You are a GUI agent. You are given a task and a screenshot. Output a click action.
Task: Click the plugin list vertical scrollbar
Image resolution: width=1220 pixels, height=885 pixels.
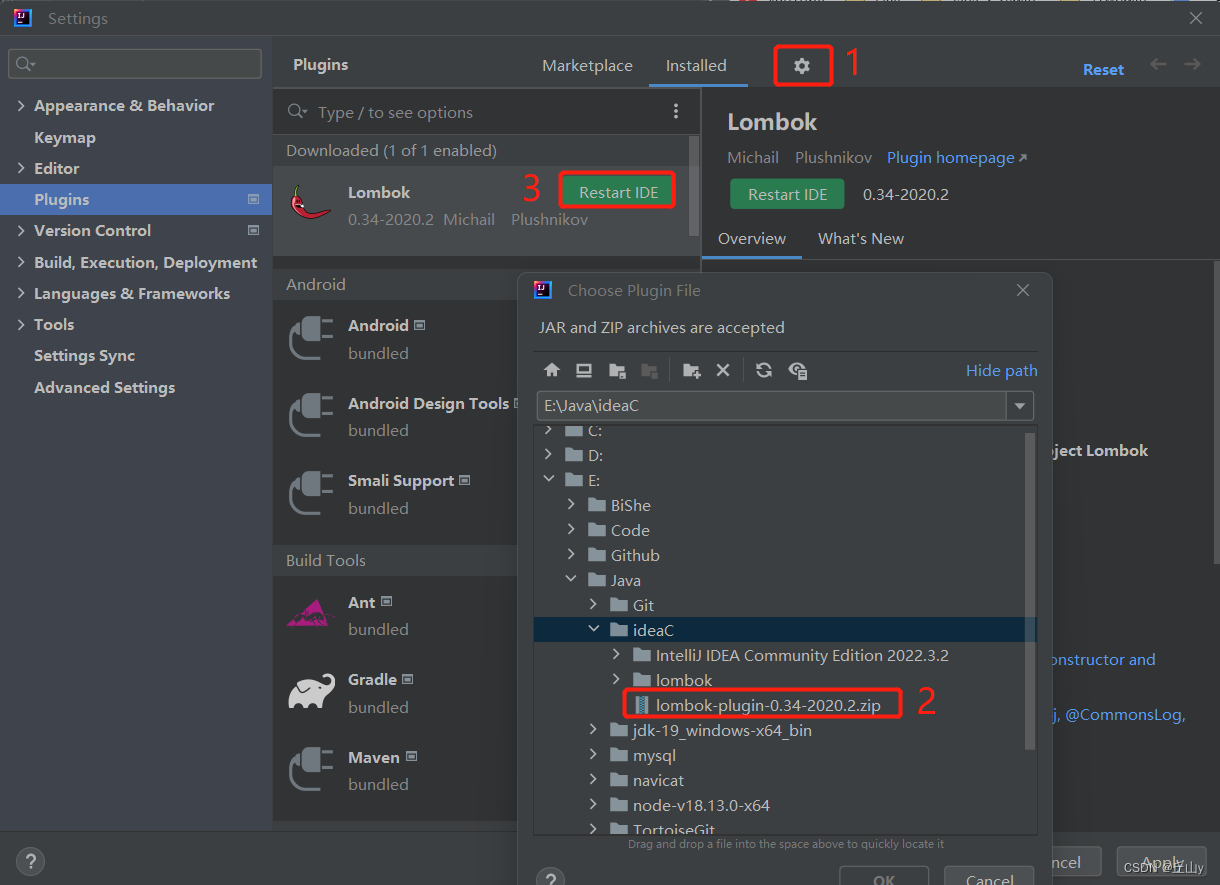(x=694, y=185)
